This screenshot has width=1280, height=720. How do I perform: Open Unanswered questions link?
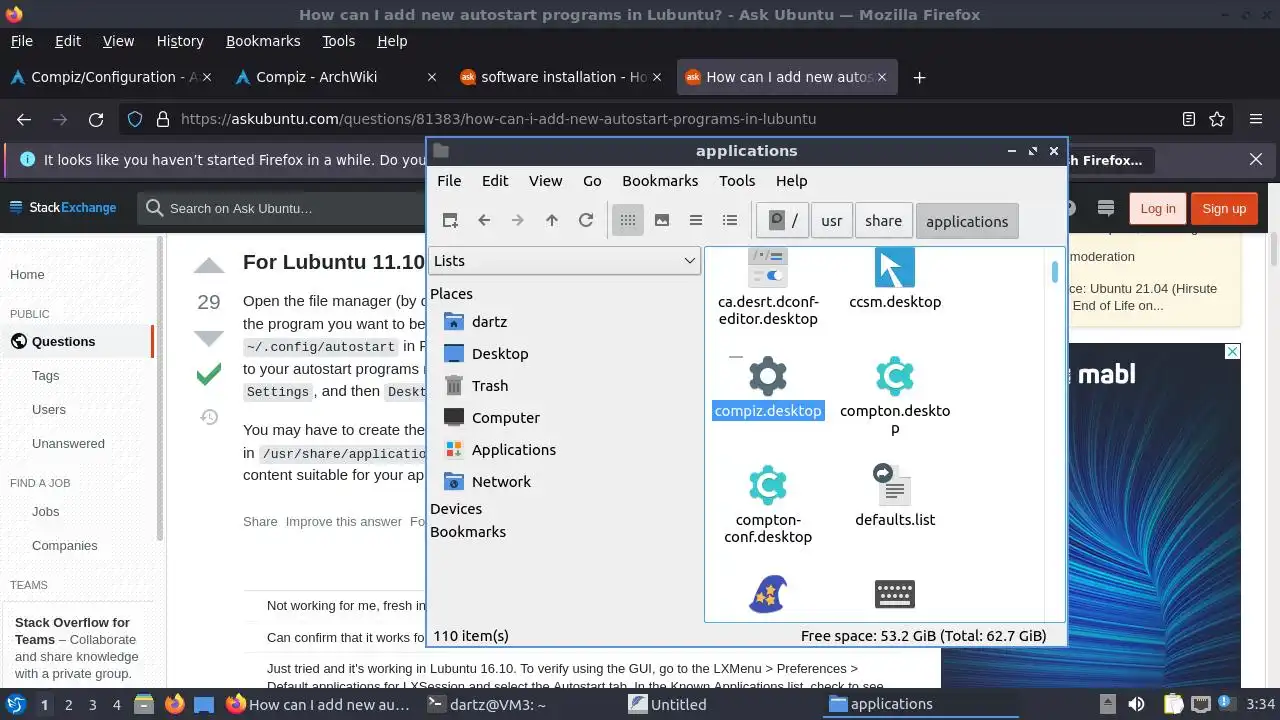pyautogui.click(x=68, y=443)
